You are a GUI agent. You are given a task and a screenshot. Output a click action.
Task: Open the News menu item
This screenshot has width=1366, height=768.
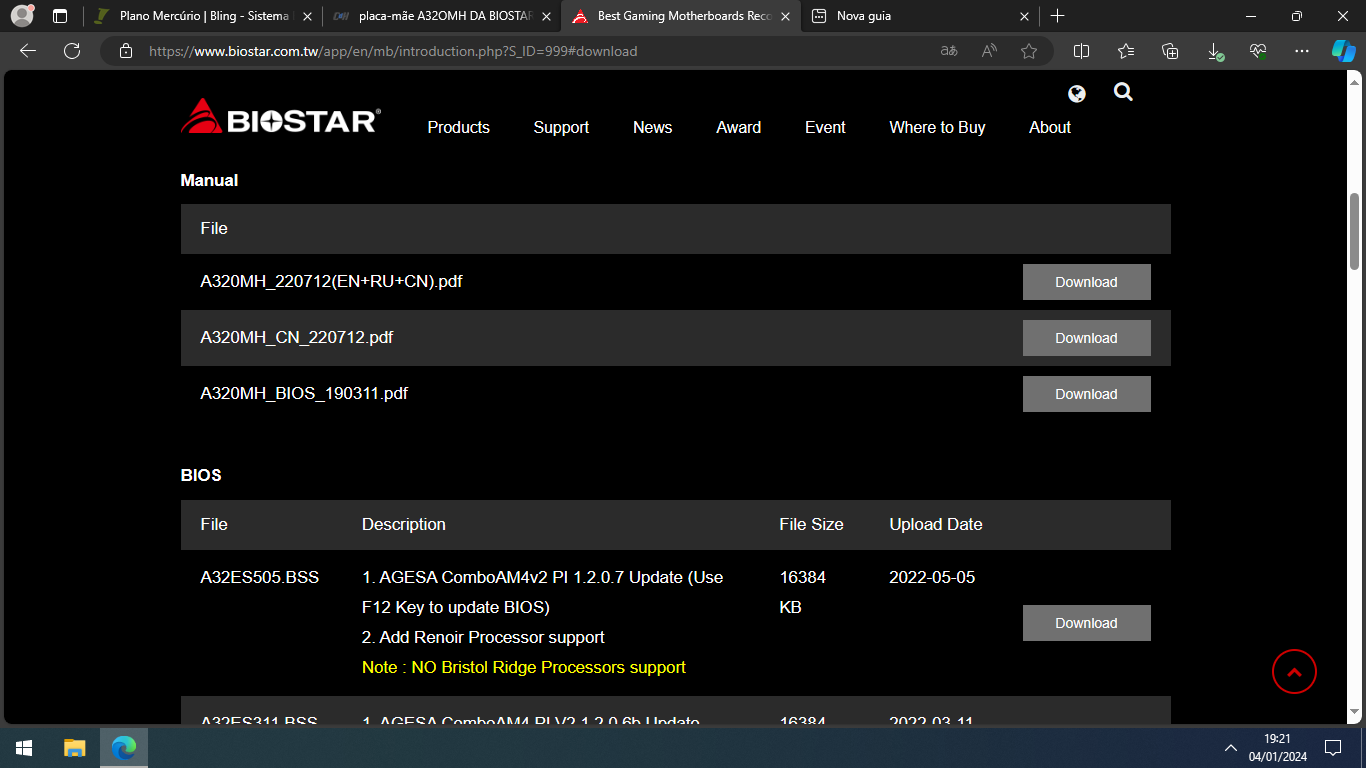point(653,128)
